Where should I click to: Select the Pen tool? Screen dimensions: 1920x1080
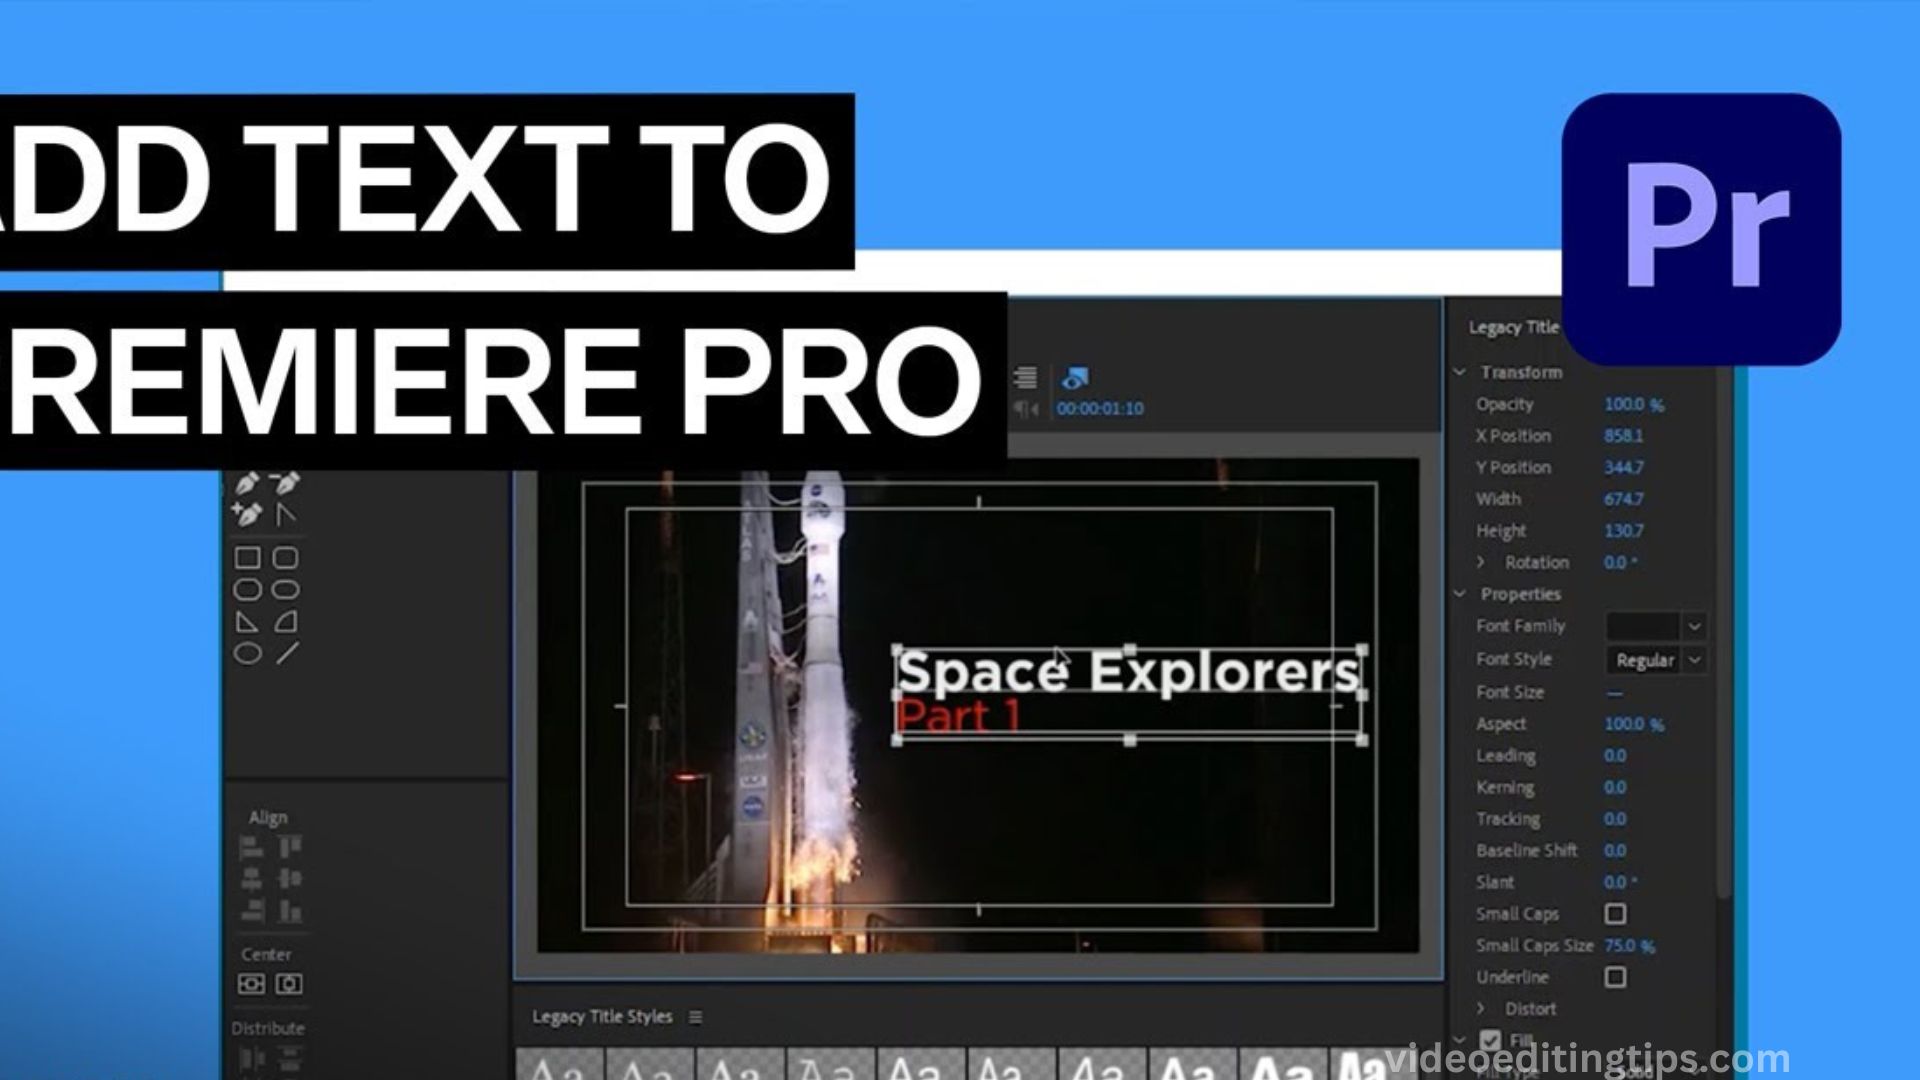pos(247,483)
